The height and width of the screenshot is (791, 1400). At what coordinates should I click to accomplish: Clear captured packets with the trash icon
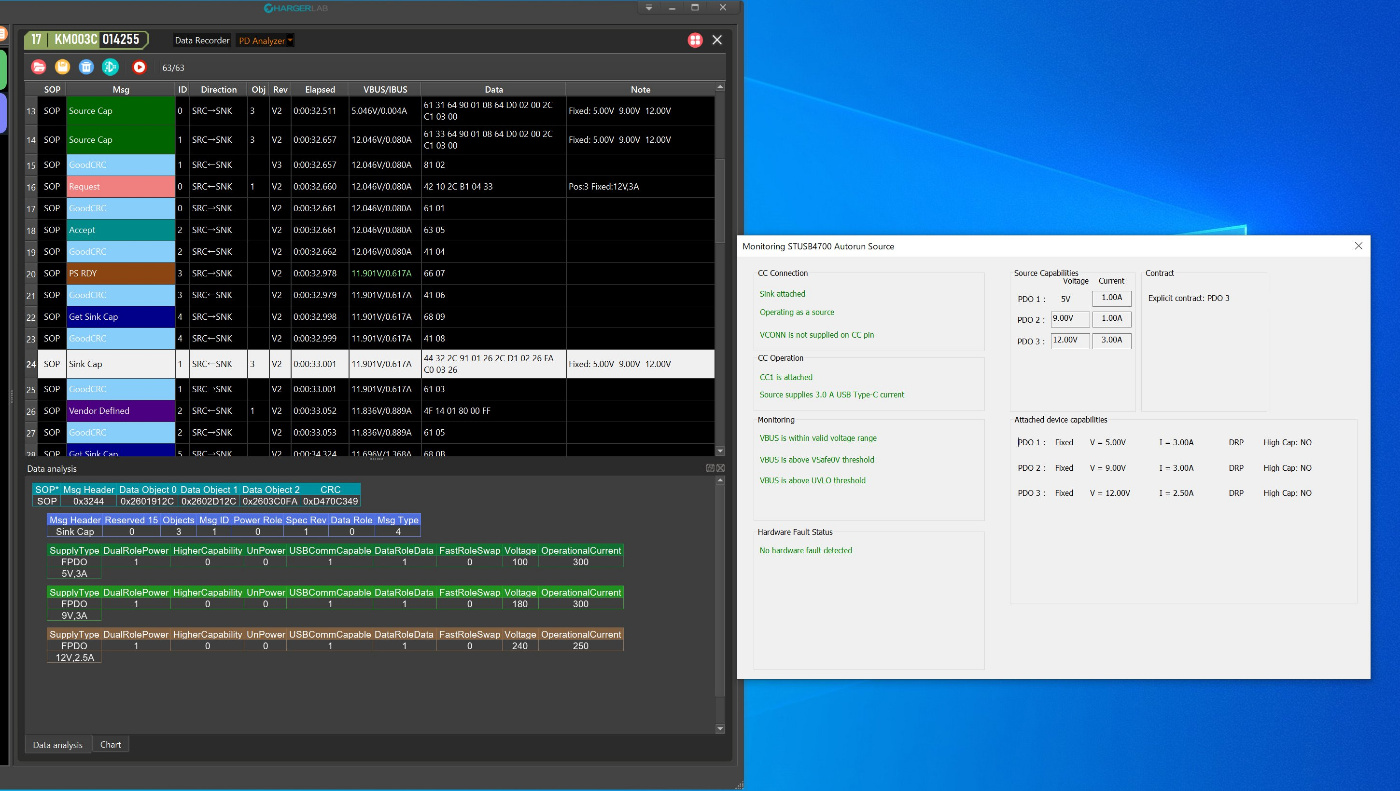[86, 67]
